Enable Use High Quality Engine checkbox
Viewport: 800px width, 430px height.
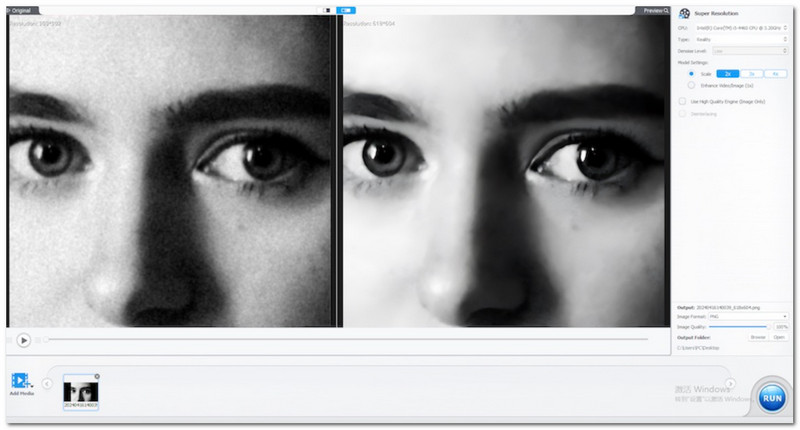pos(682,101)
